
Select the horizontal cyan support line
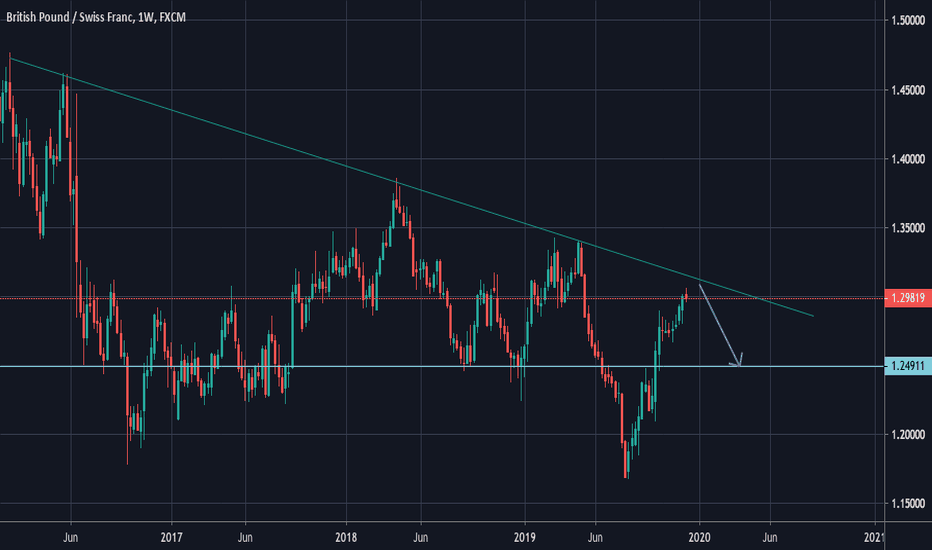click(442, 366)
